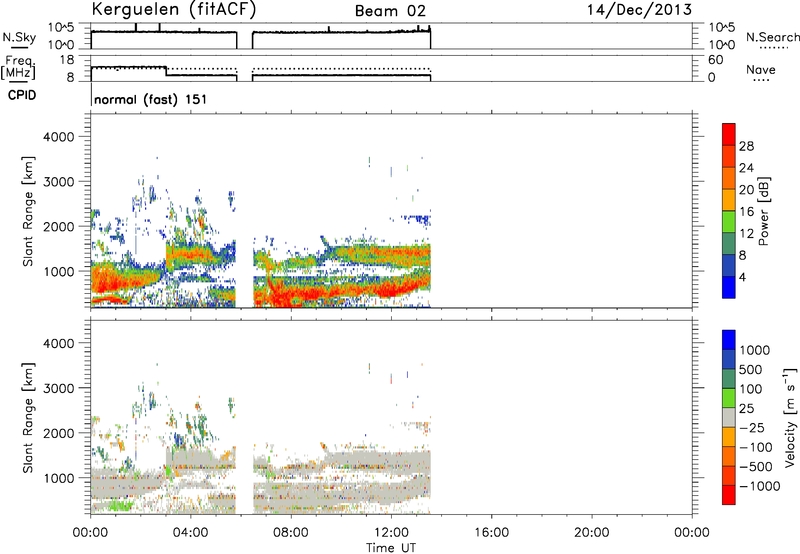The height and width of the screenshot is (554, 800).
Task: Click the '20:00' time axis label
Action: click(591, 533)
